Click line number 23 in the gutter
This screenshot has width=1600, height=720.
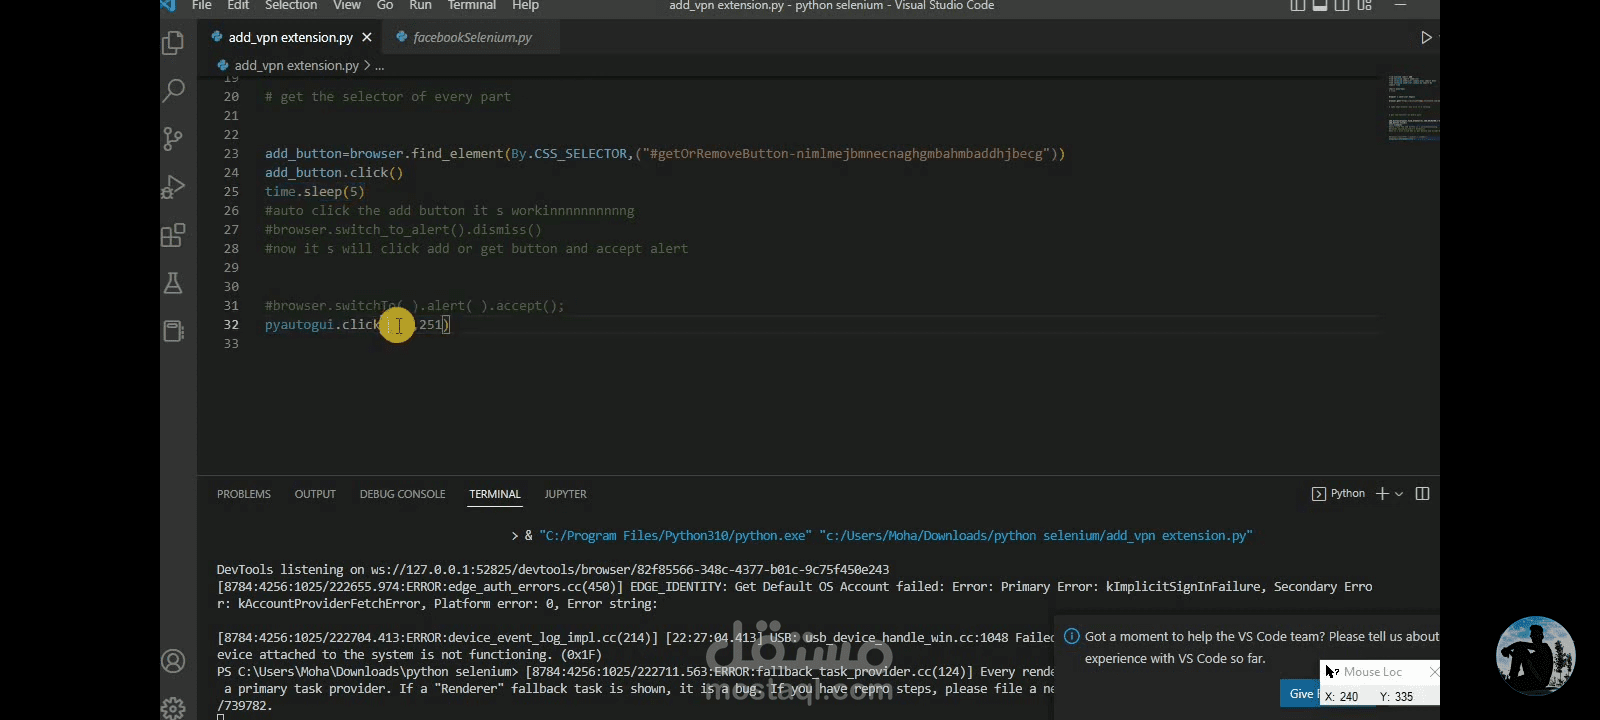pyautogui.click(x=231, y=153)
